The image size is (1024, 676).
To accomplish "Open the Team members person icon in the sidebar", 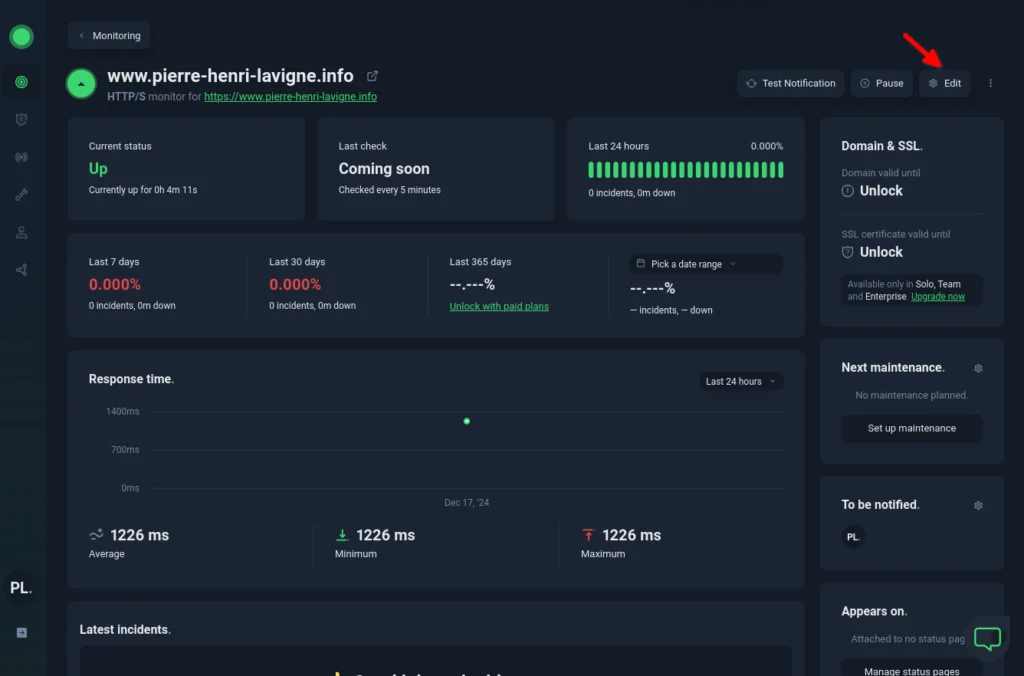I will pyautogui.click(x=21, y=232).
